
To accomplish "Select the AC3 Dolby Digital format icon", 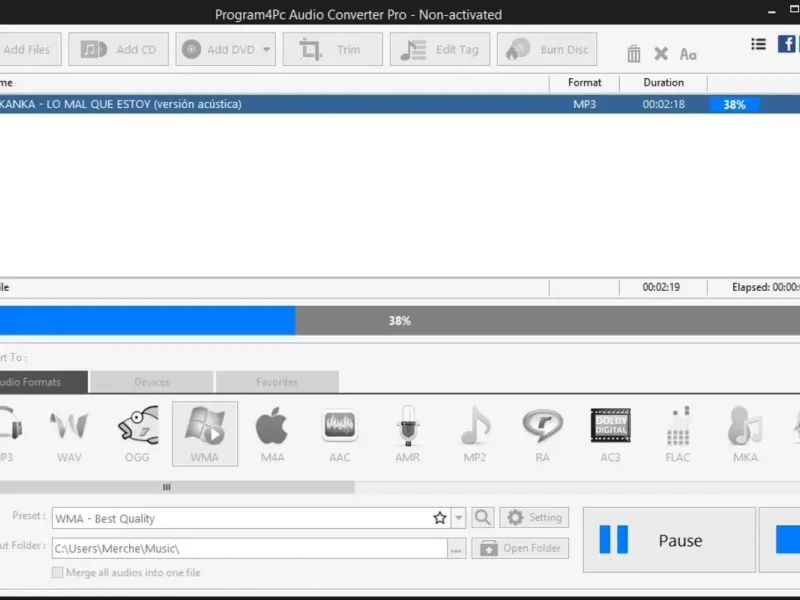I will 610,434.
